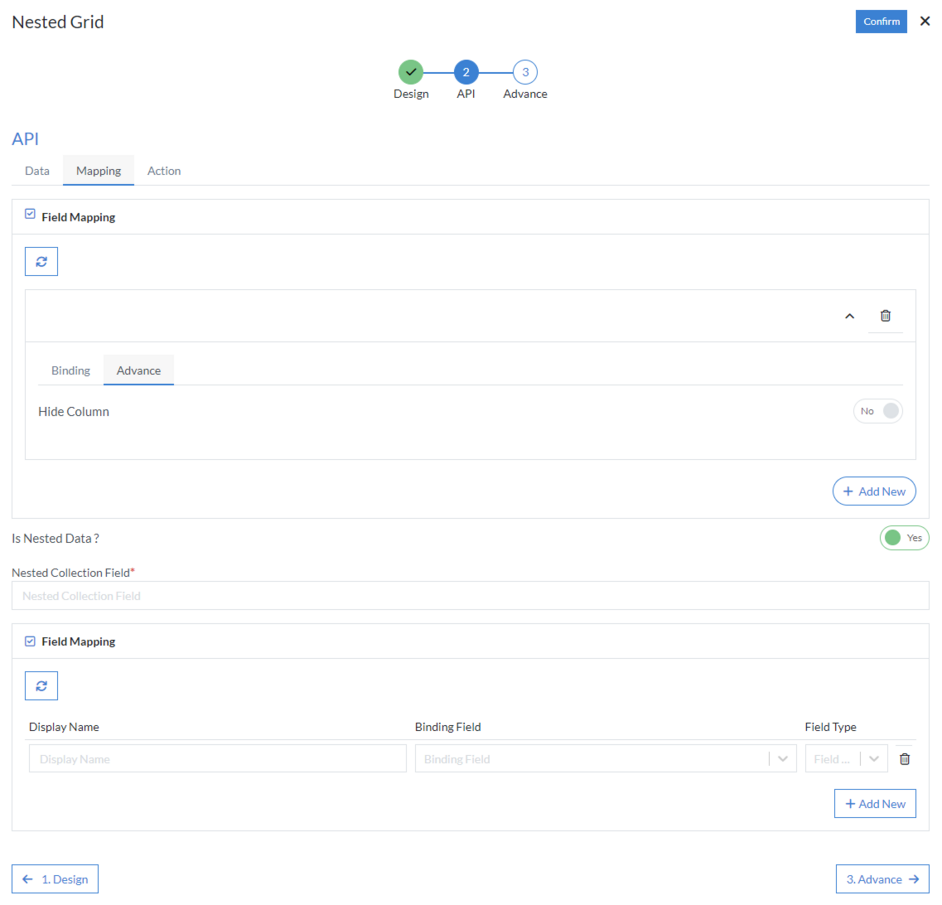Select step 2 API circle
The height and width of the screenshot is (905, 942).
tap(466, 72)
